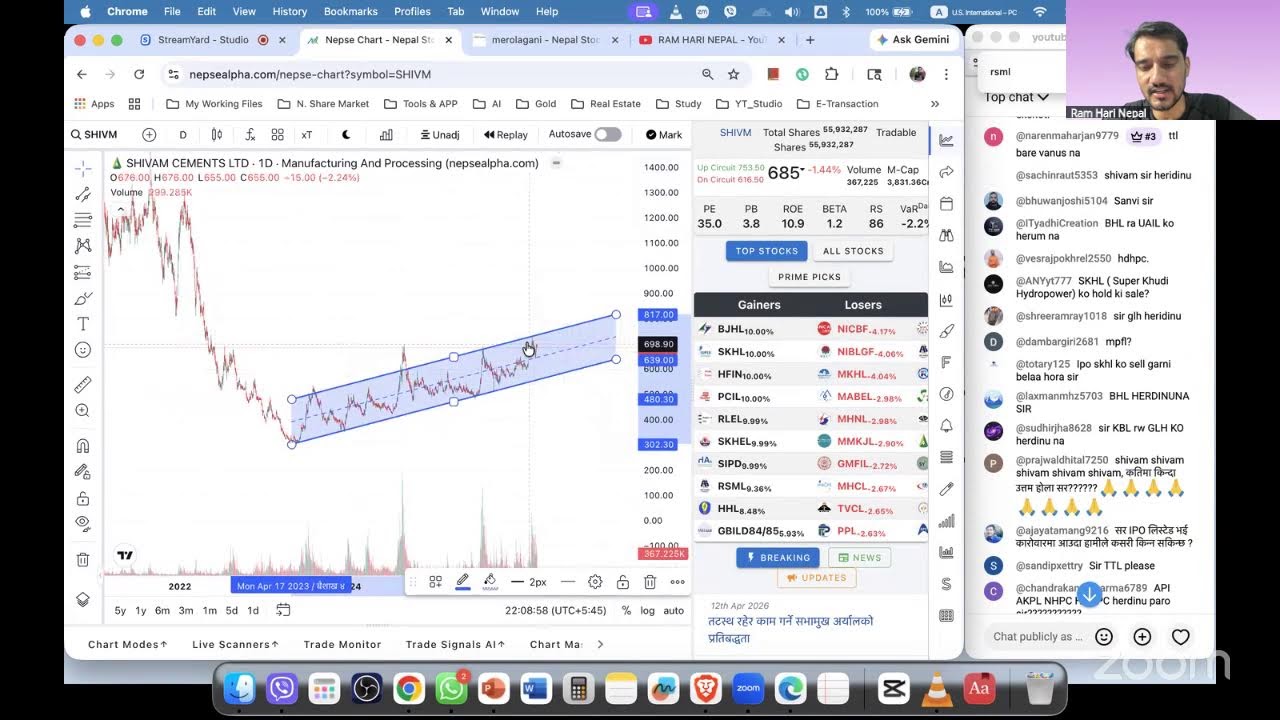Click the compare/add symbol plus icon

pos(149,134)
